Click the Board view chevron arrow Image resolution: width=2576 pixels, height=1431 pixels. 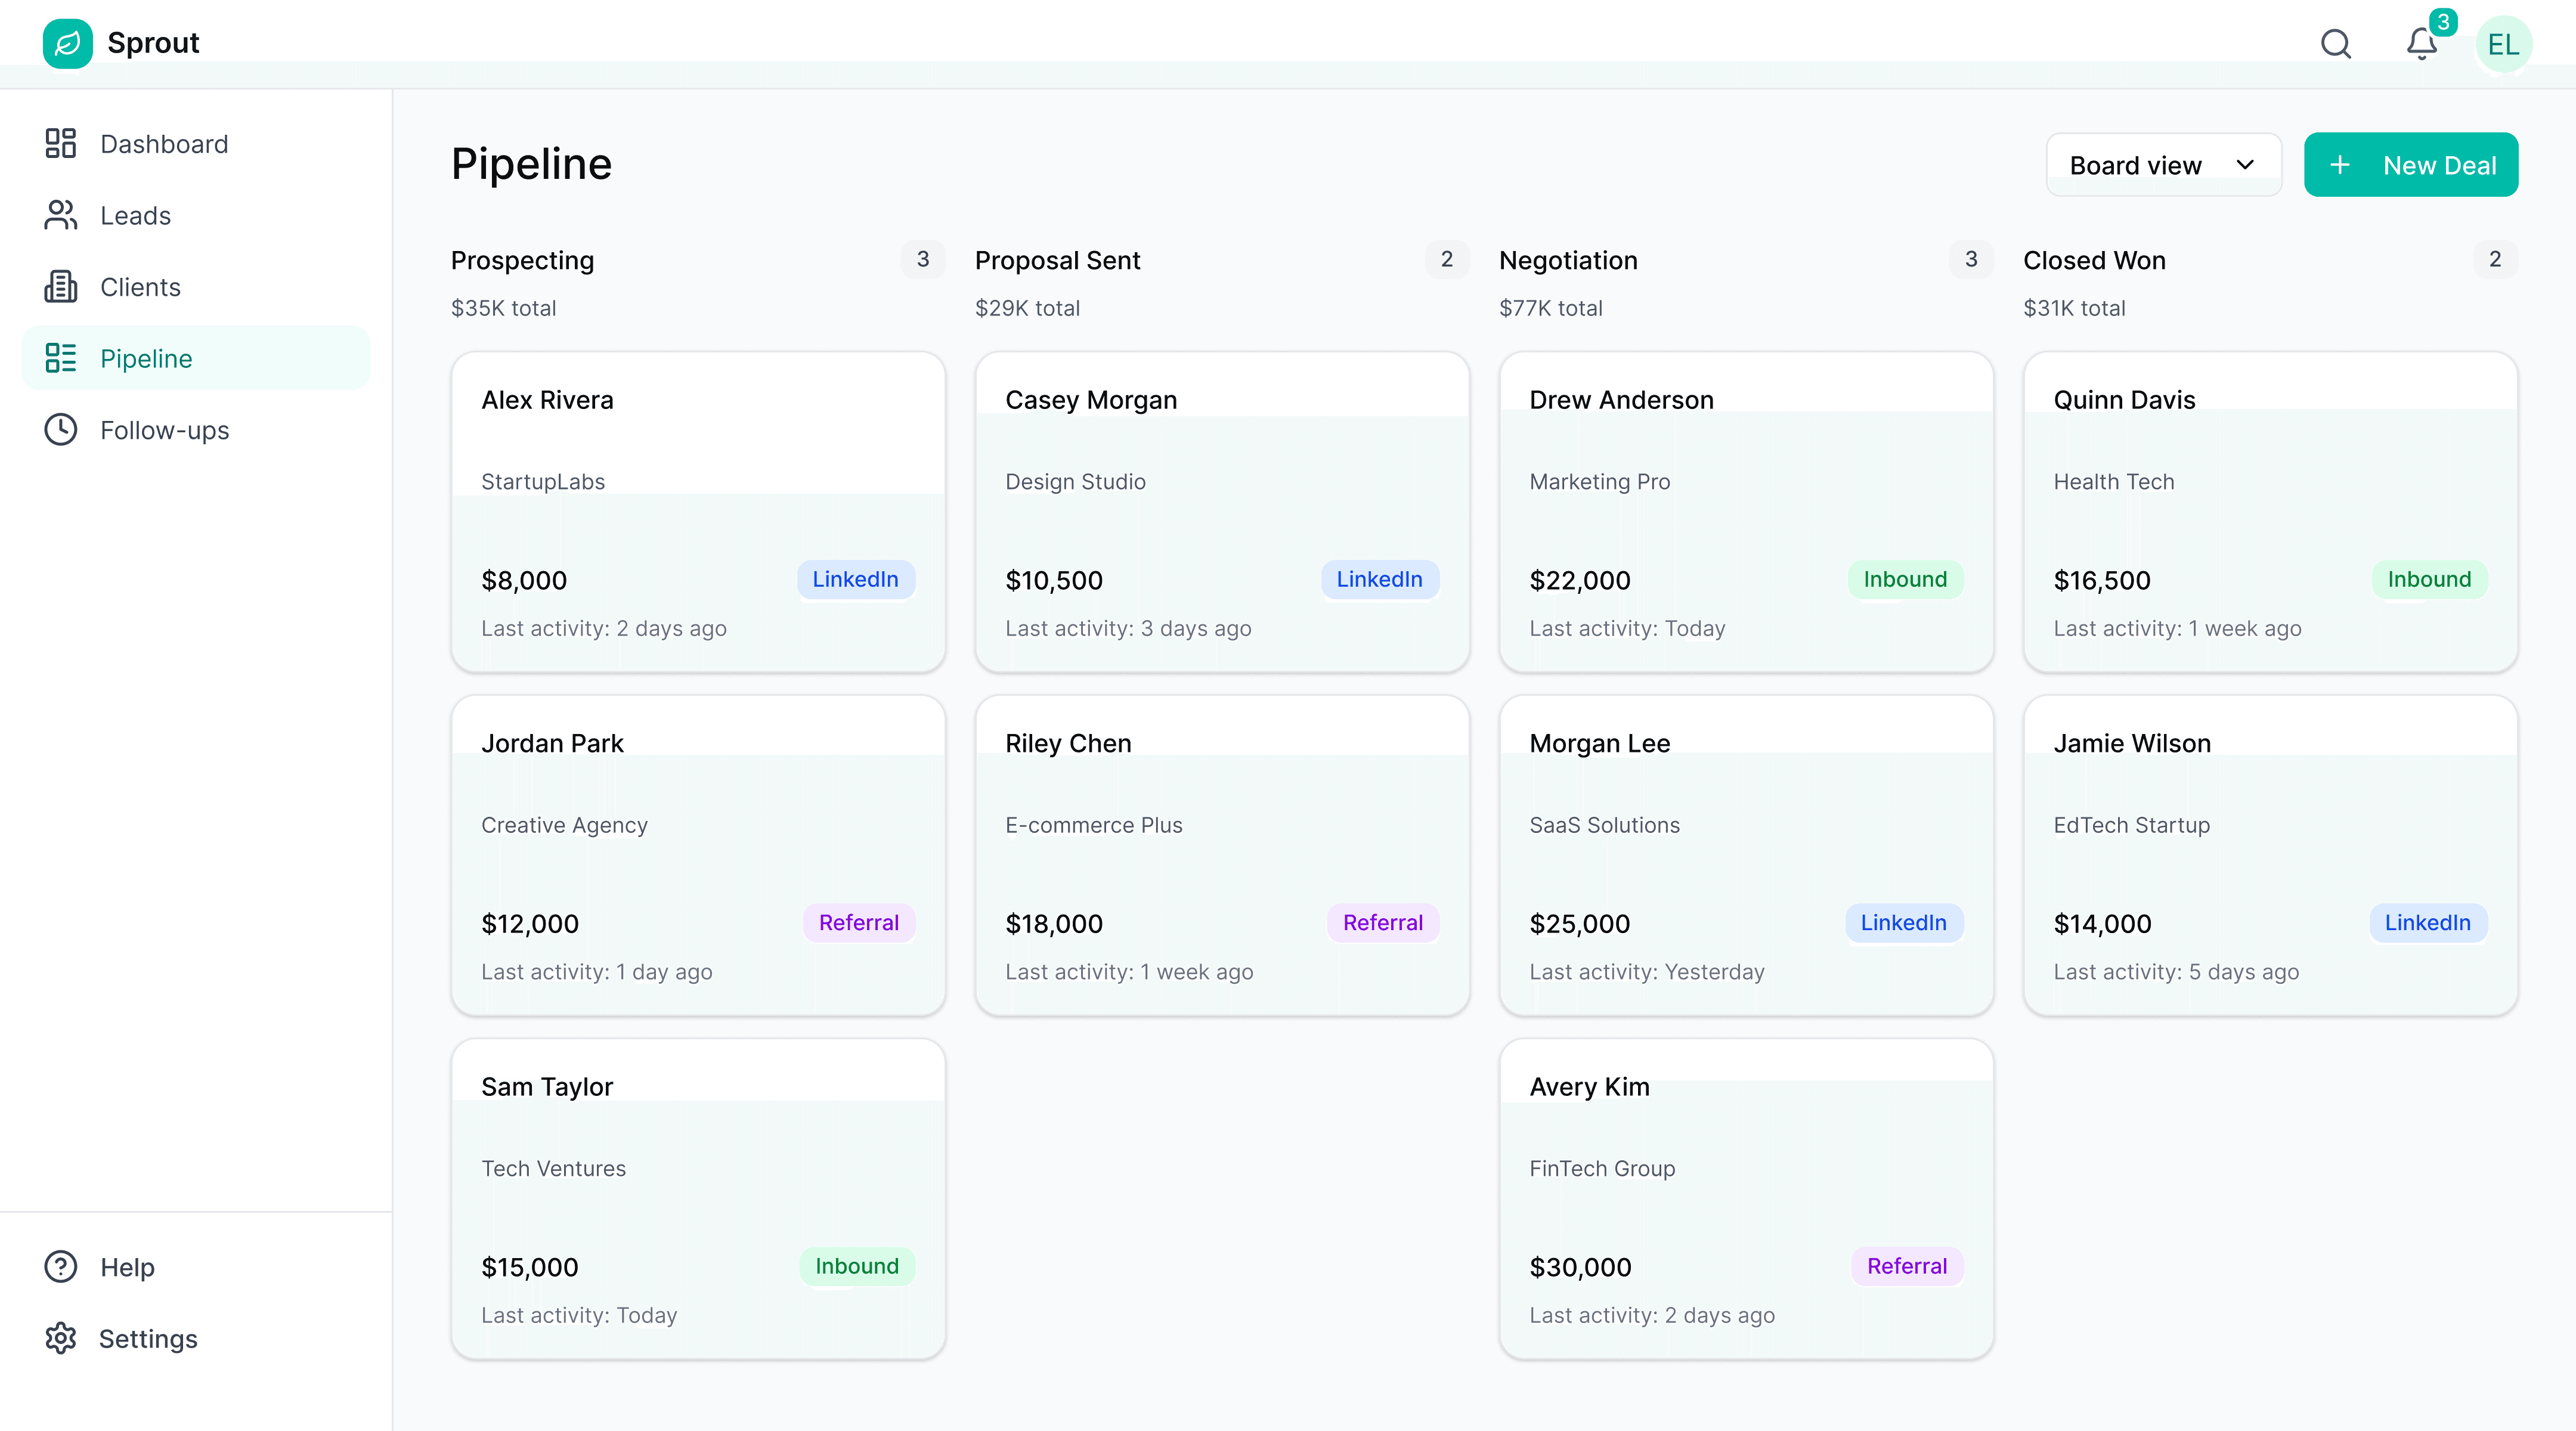2245,165
